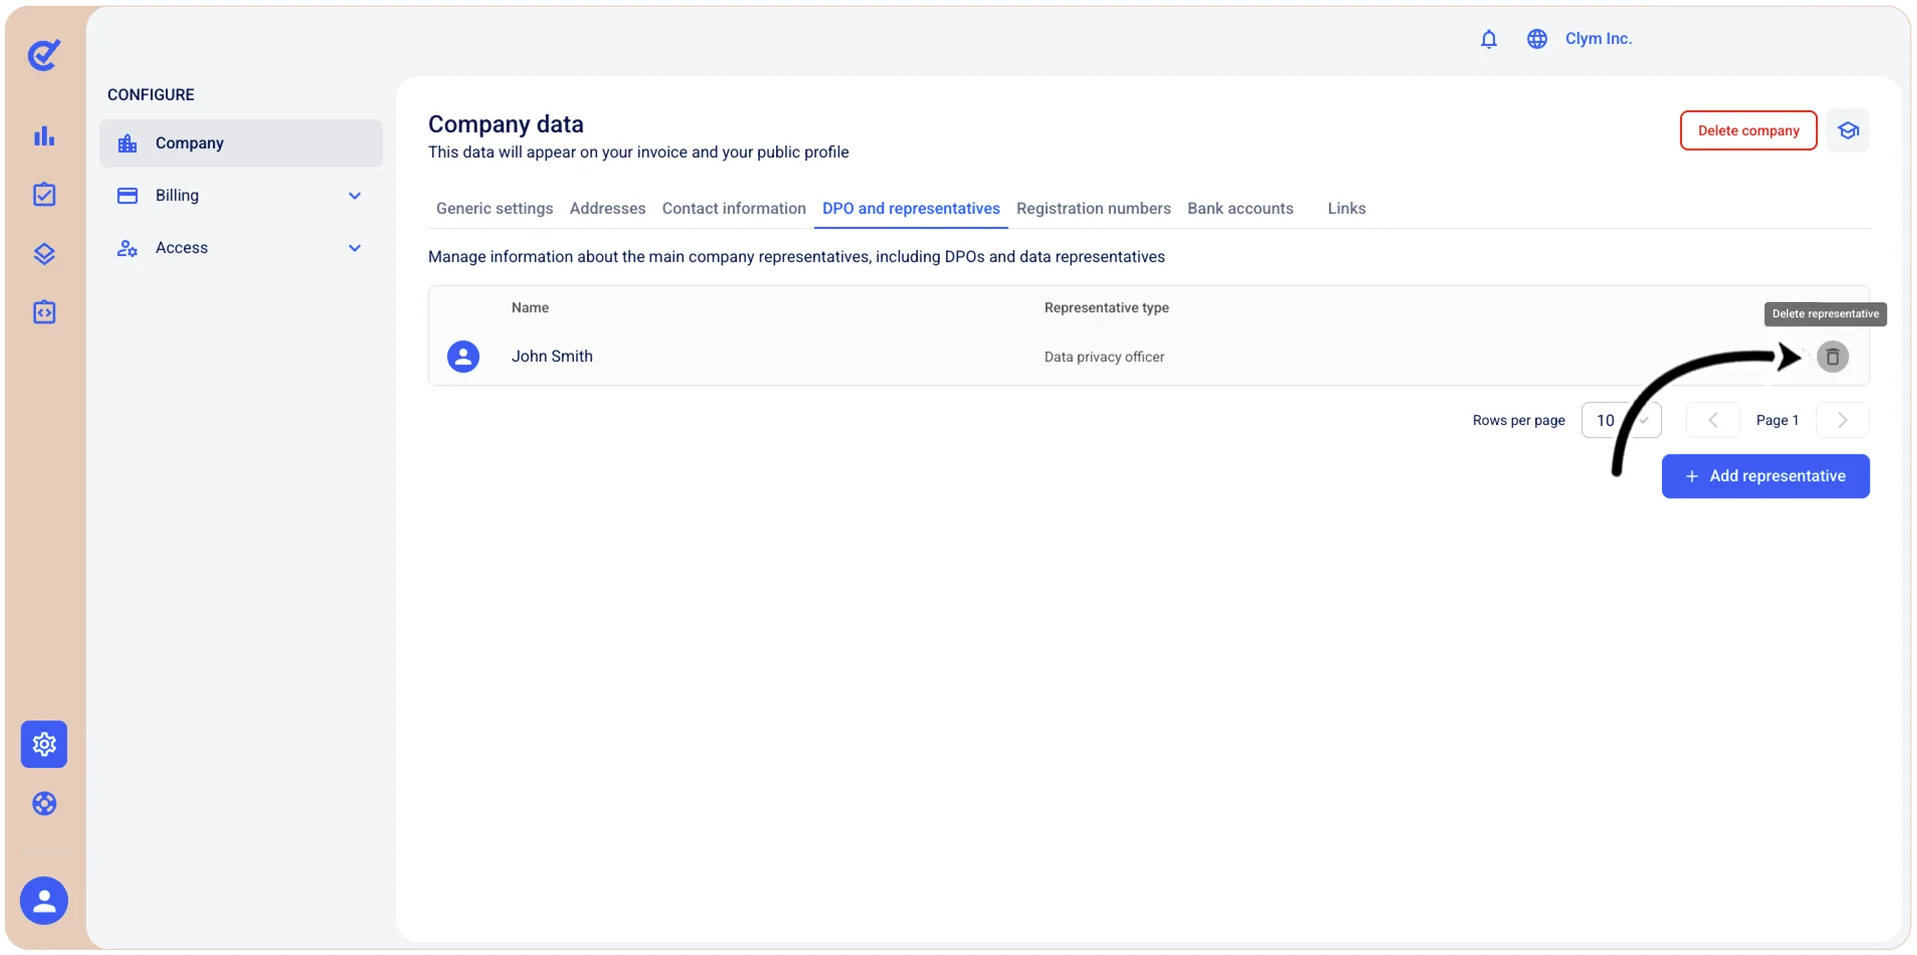Open the checklist tasks sidebar icon
Image resolution: width=1917 pixels, height=955 pixels.
tap(44, 194)
